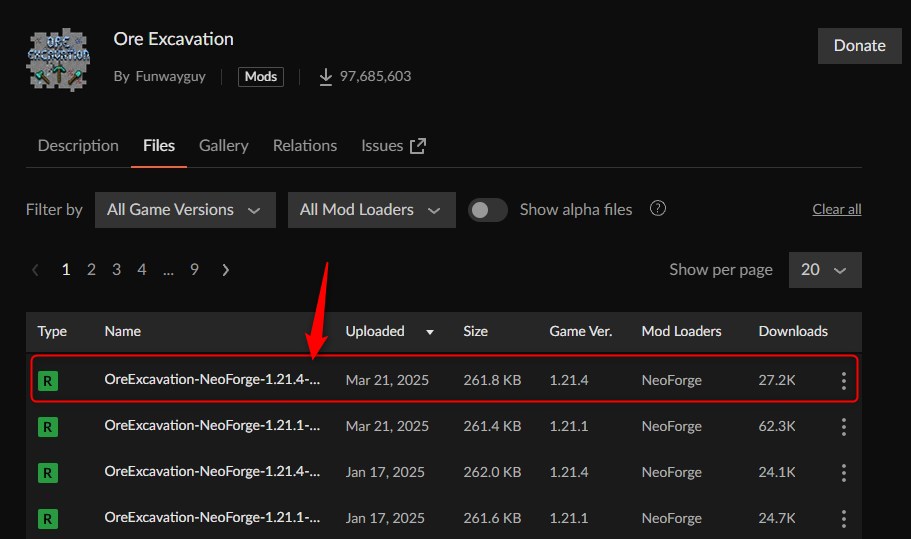Go to the Relations tab
This screenshot has width=911, height=539.
[x=305, y=146]
